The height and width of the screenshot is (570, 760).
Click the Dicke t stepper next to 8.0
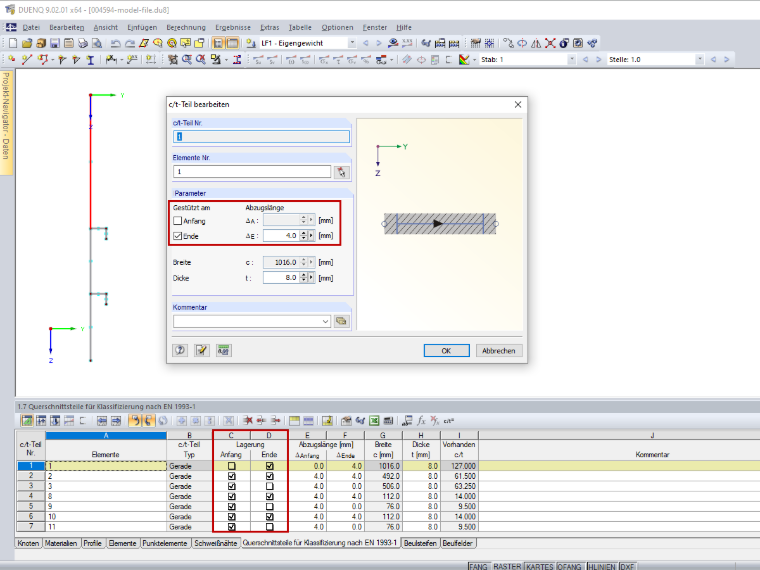pos(304,278)
